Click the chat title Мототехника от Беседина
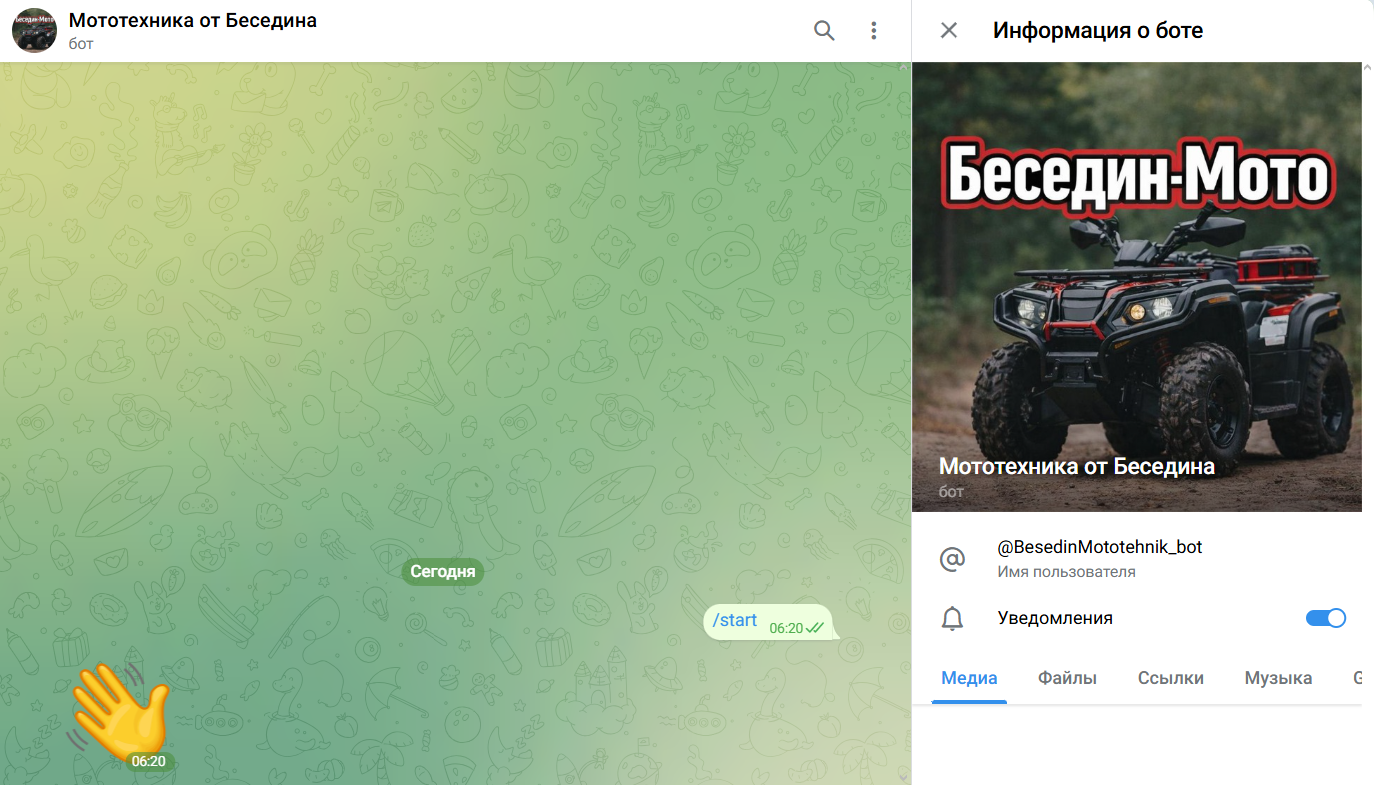 pos(193,20)
